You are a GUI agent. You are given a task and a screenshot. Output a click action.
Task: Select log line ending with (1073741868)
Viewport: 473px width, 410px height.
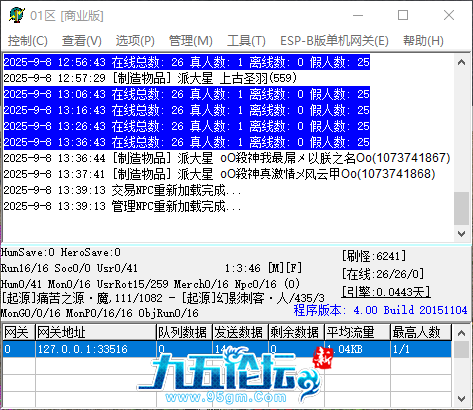click(219, 174)
